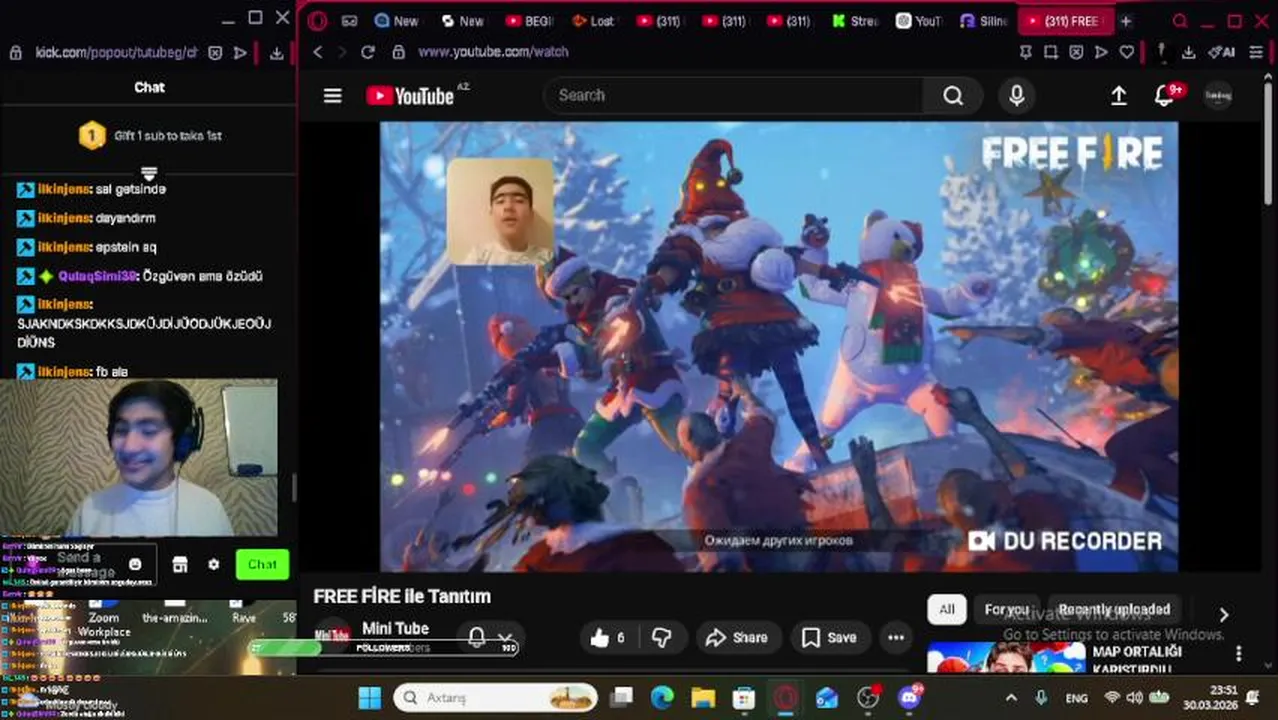Show hidden system tray icons chevron
Image resolution: width=1278 pixels, height=720 pixels.
click(x=1011, y=697)
